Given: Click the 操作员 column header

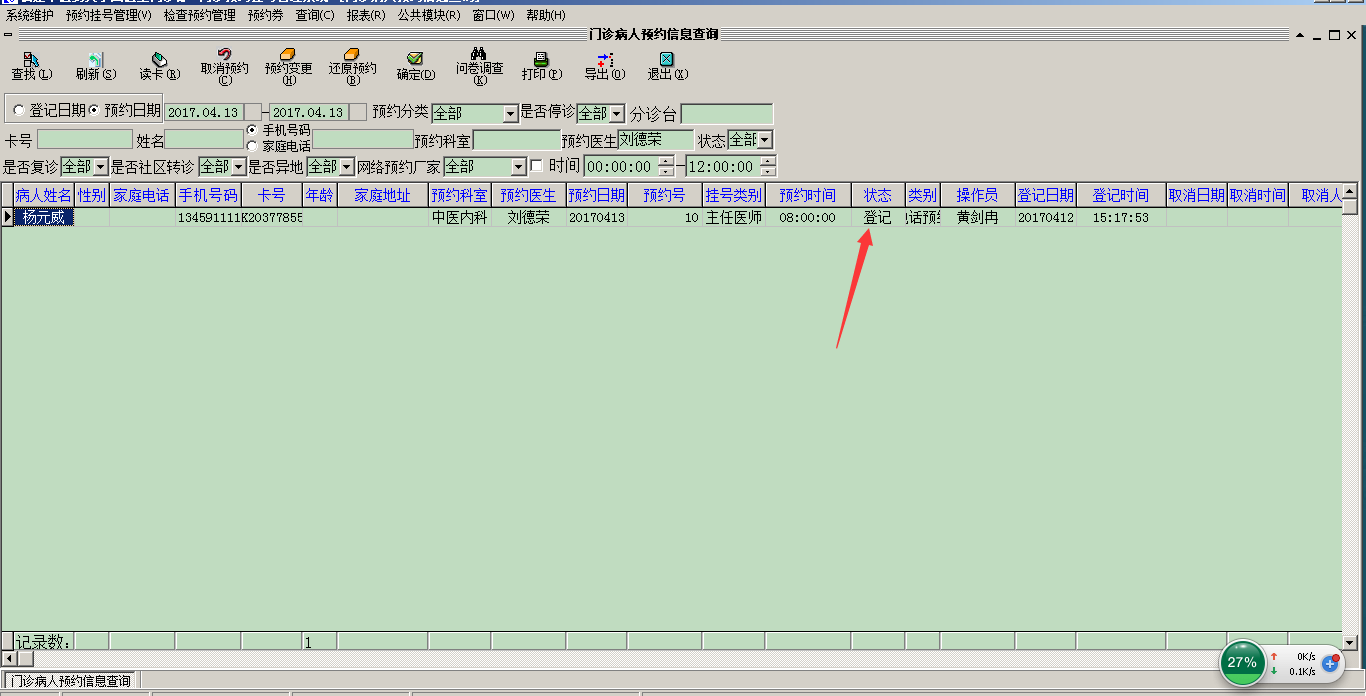Looking at the screenshot, I should click(977, 195).
